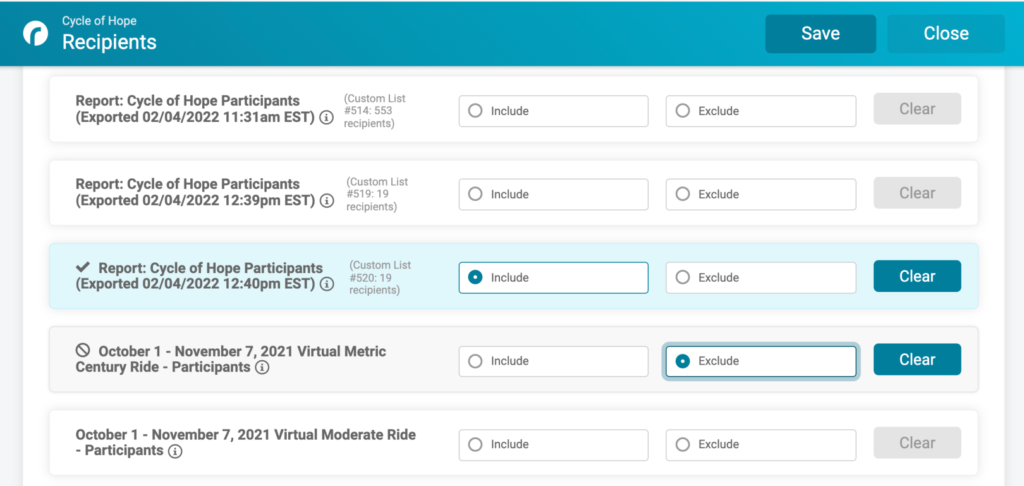The width and height of the screenshot is (1024, 486).
Task: Click text 'Custom List #519: 19 recipients'
Action: point(377,194)
